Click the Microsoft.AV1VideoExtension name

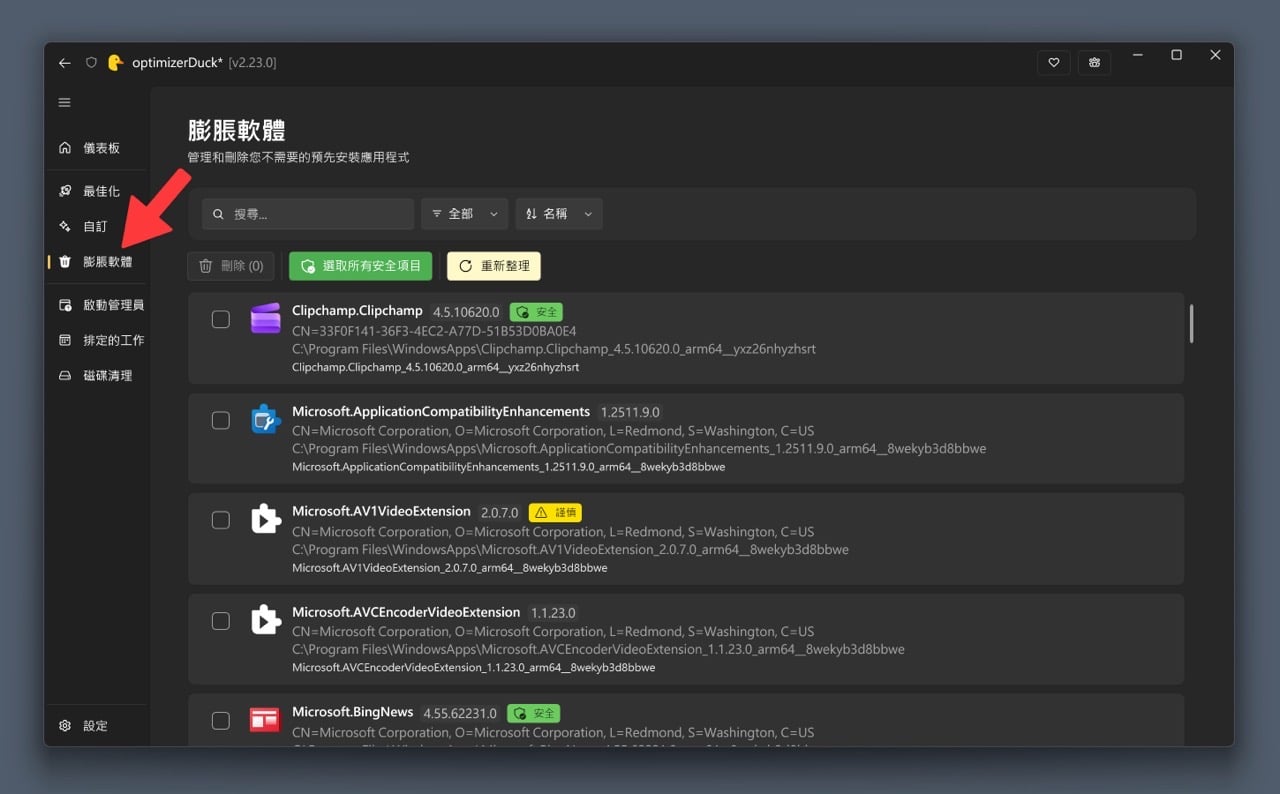point(381,511)
